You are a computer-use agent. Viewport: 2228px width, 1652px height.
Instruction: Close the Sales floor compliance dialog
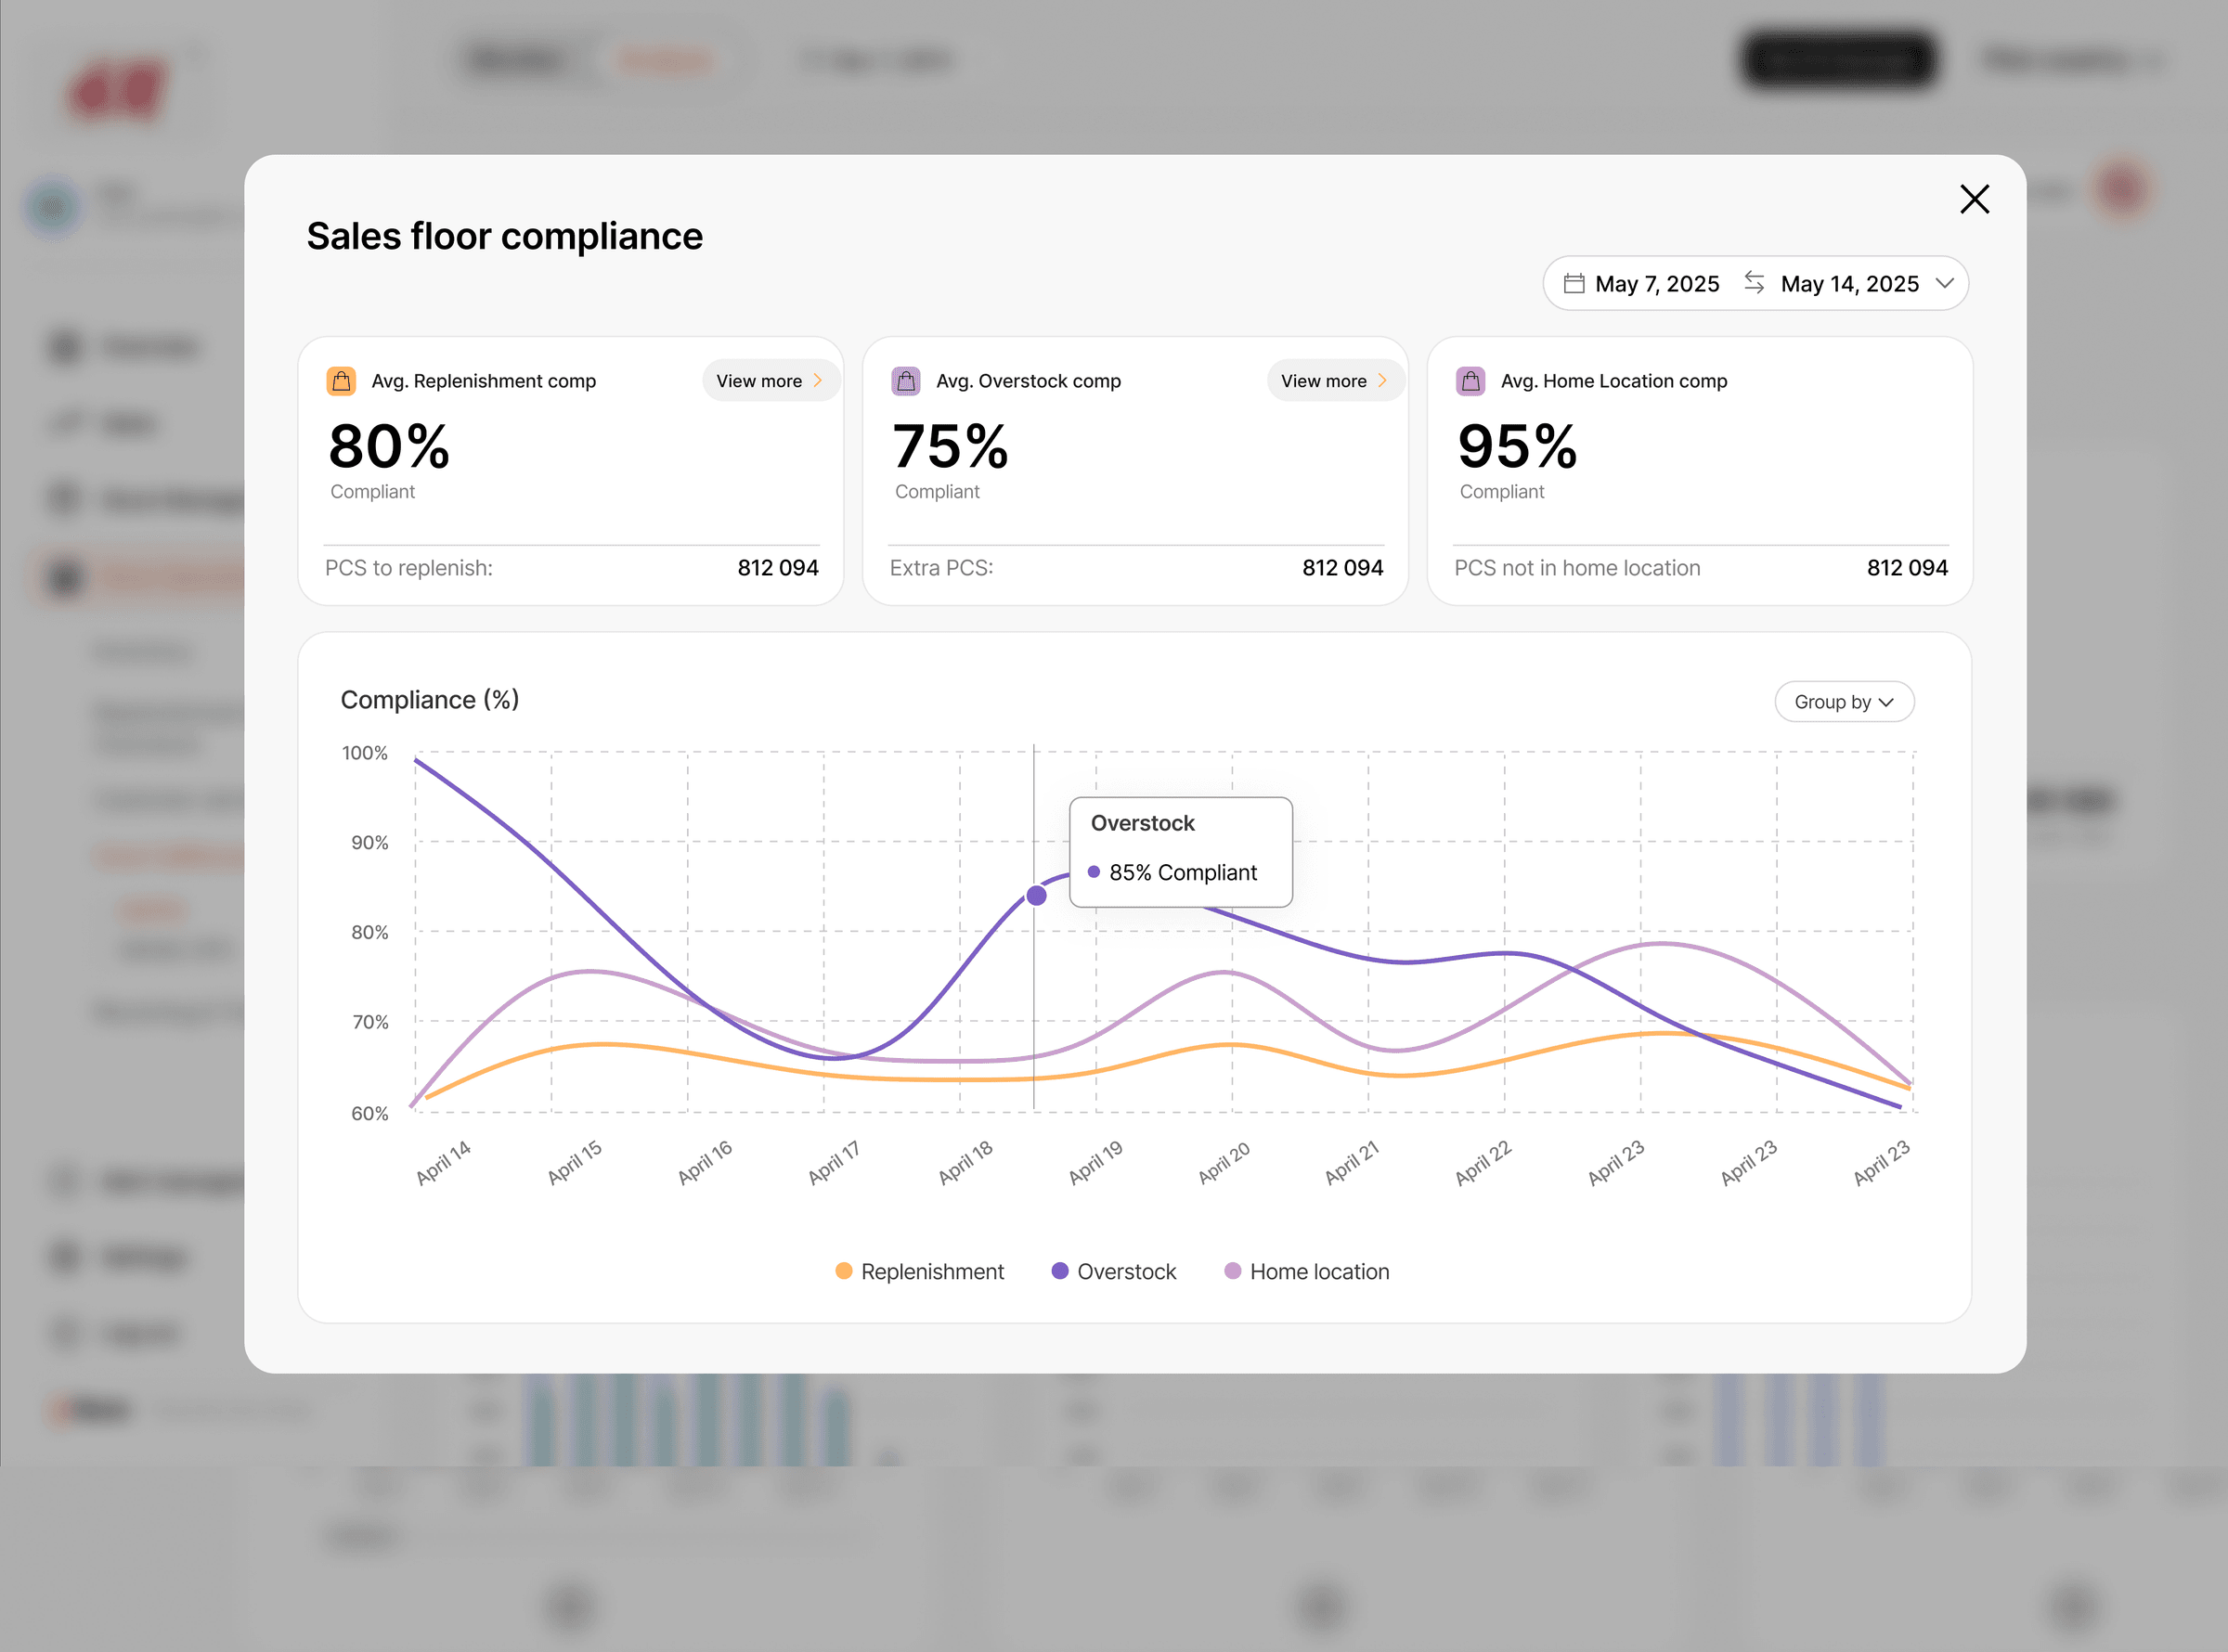coord(1974,199)
